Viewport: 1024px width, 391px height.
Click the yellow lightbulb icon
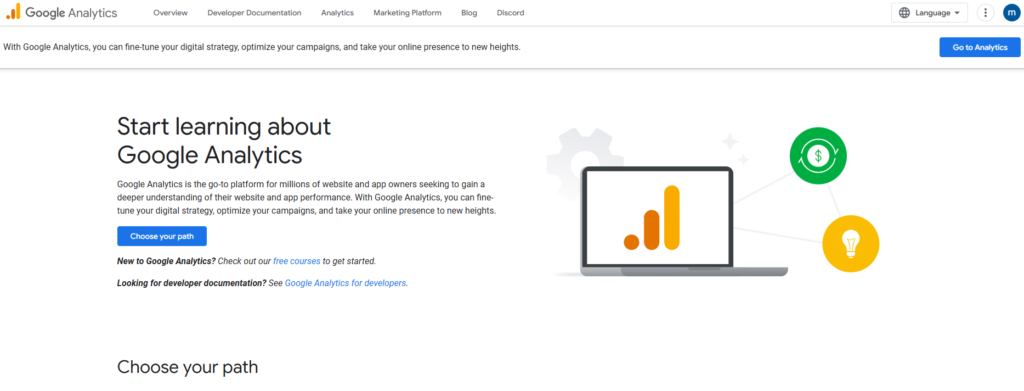pyautogui.click(x=850, y=243)
